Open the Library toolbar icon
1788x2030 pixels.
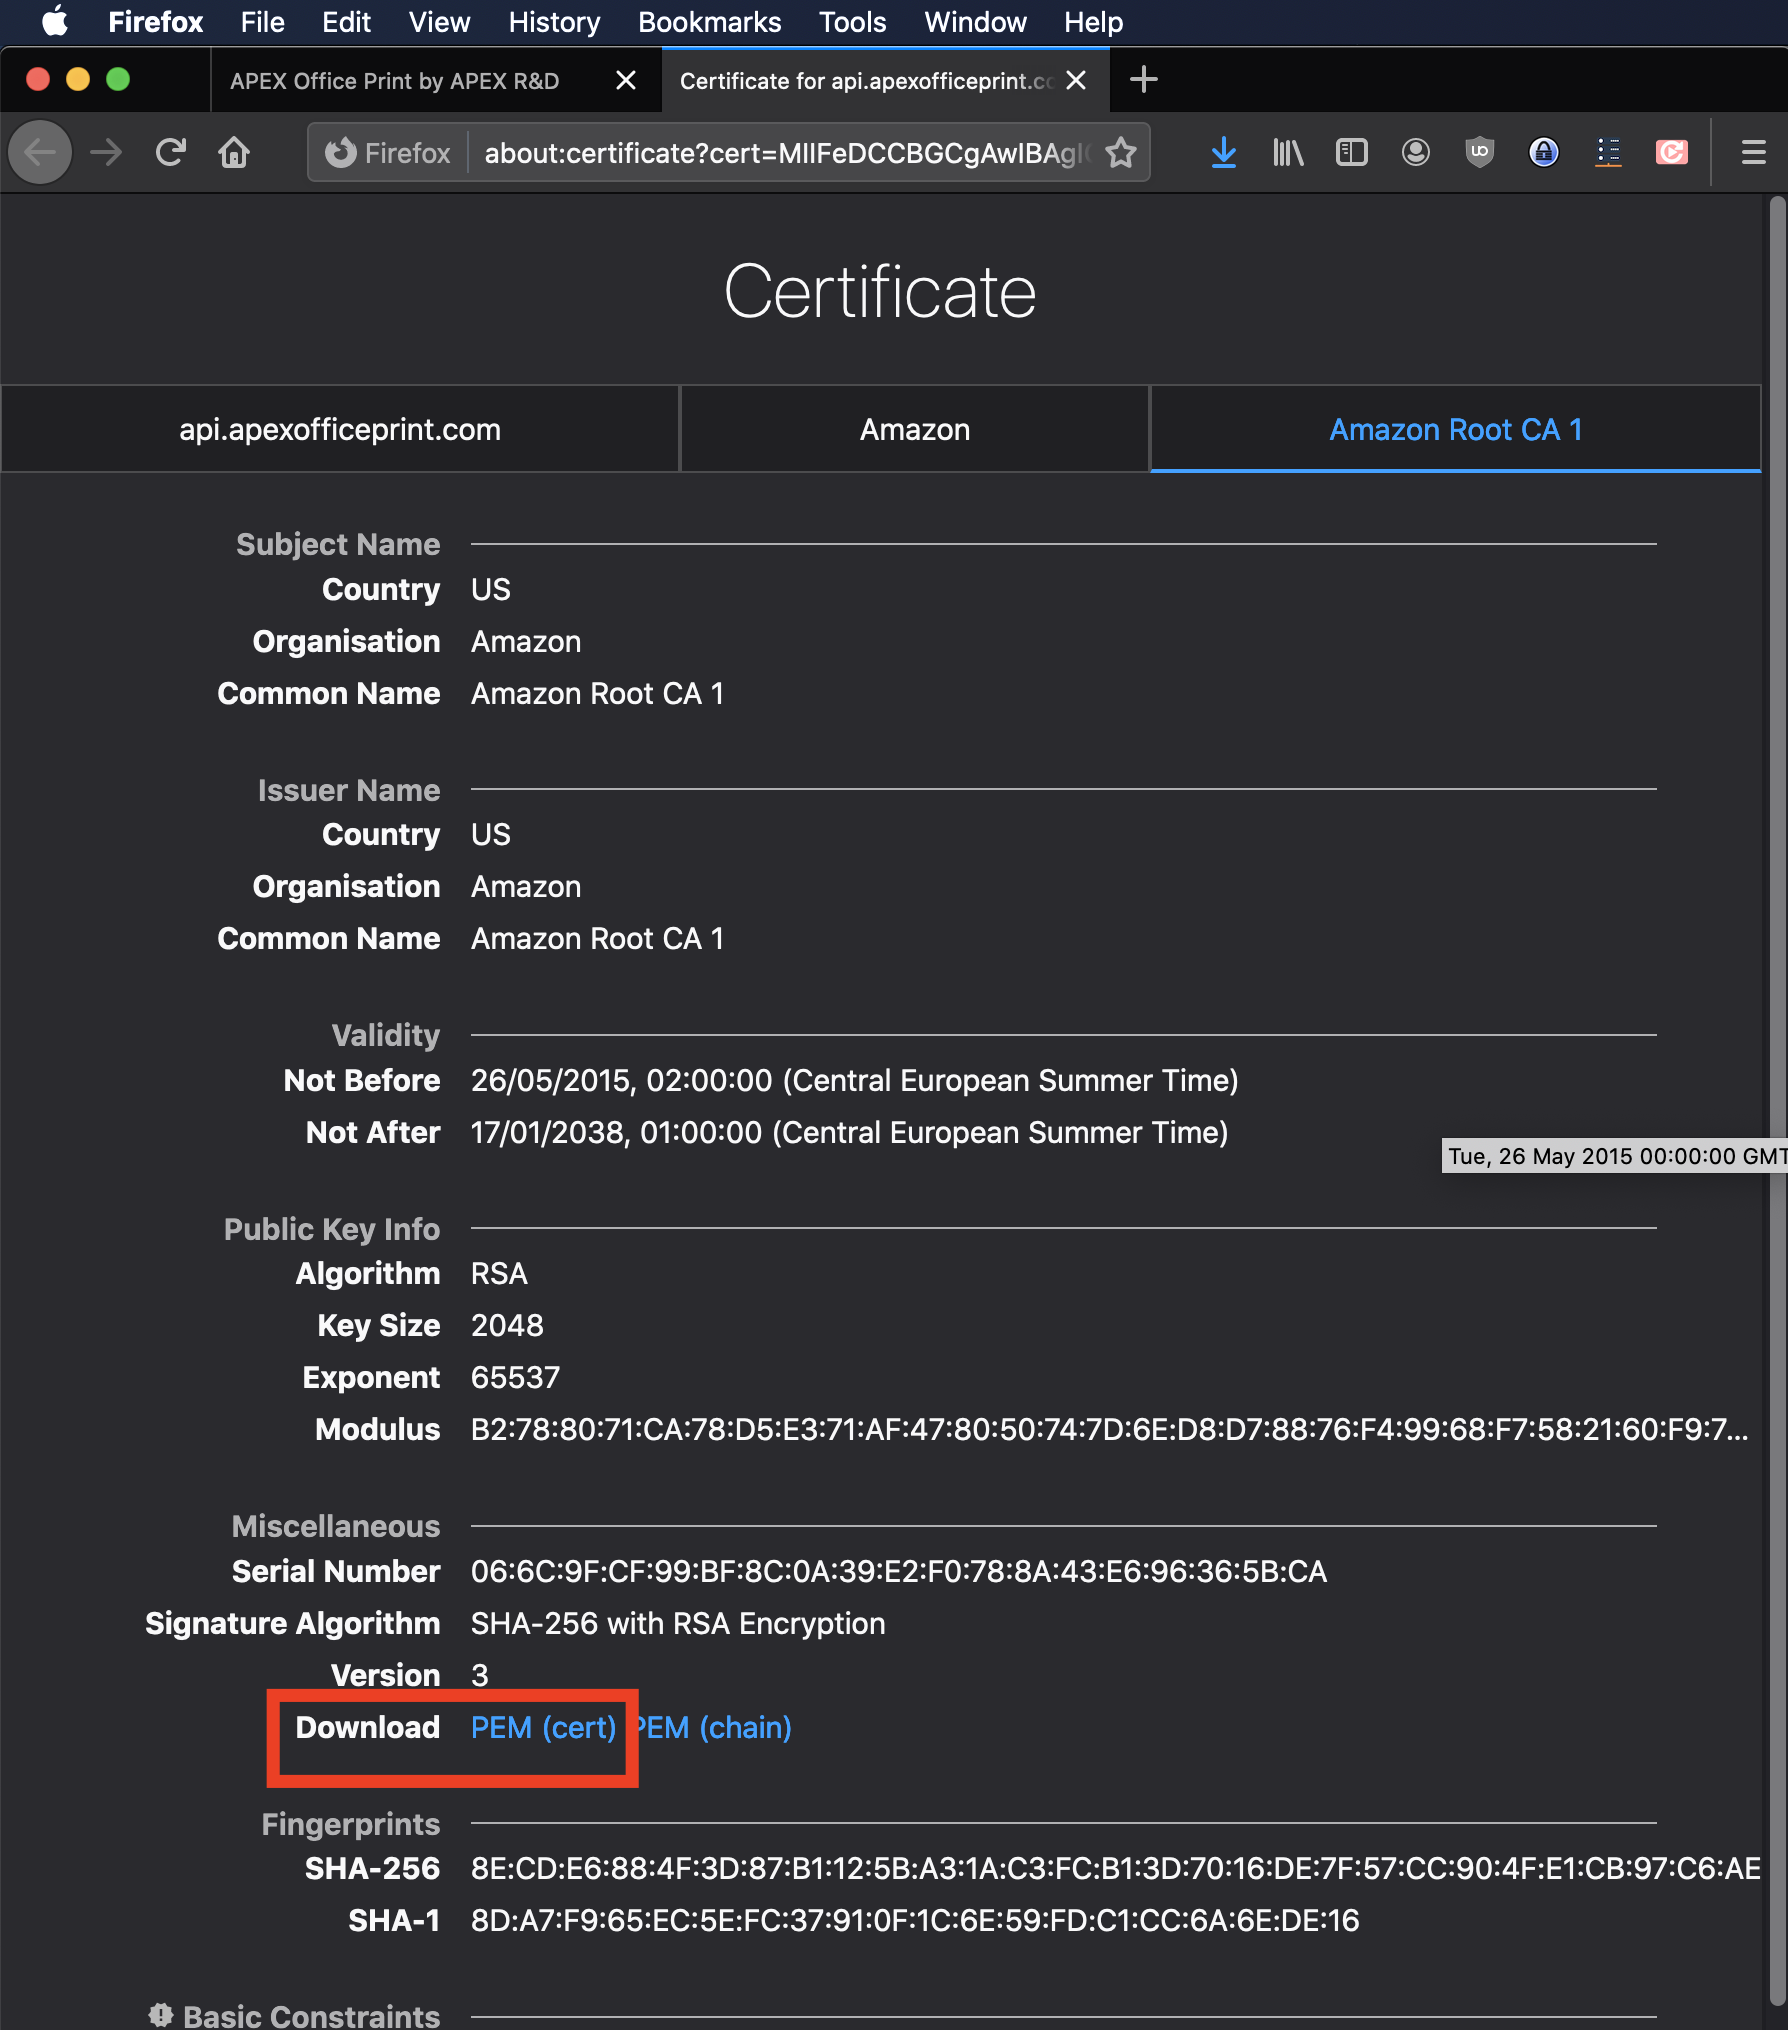1288,152
